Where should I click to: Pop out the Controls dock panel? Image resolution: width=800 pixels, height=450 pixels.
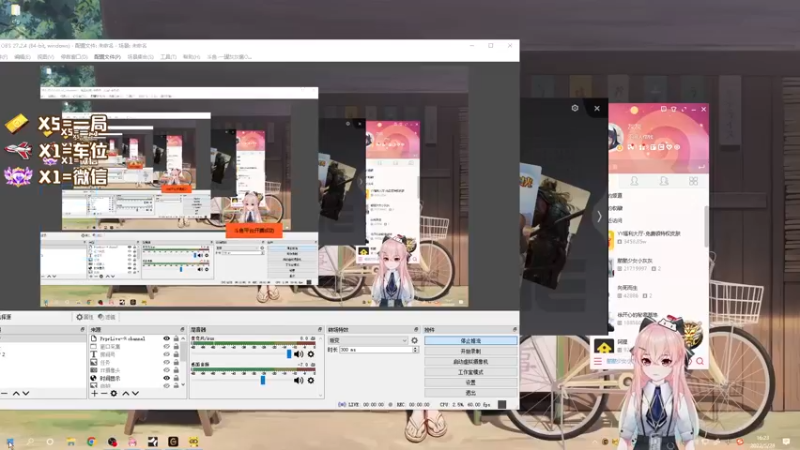(514, 330)
